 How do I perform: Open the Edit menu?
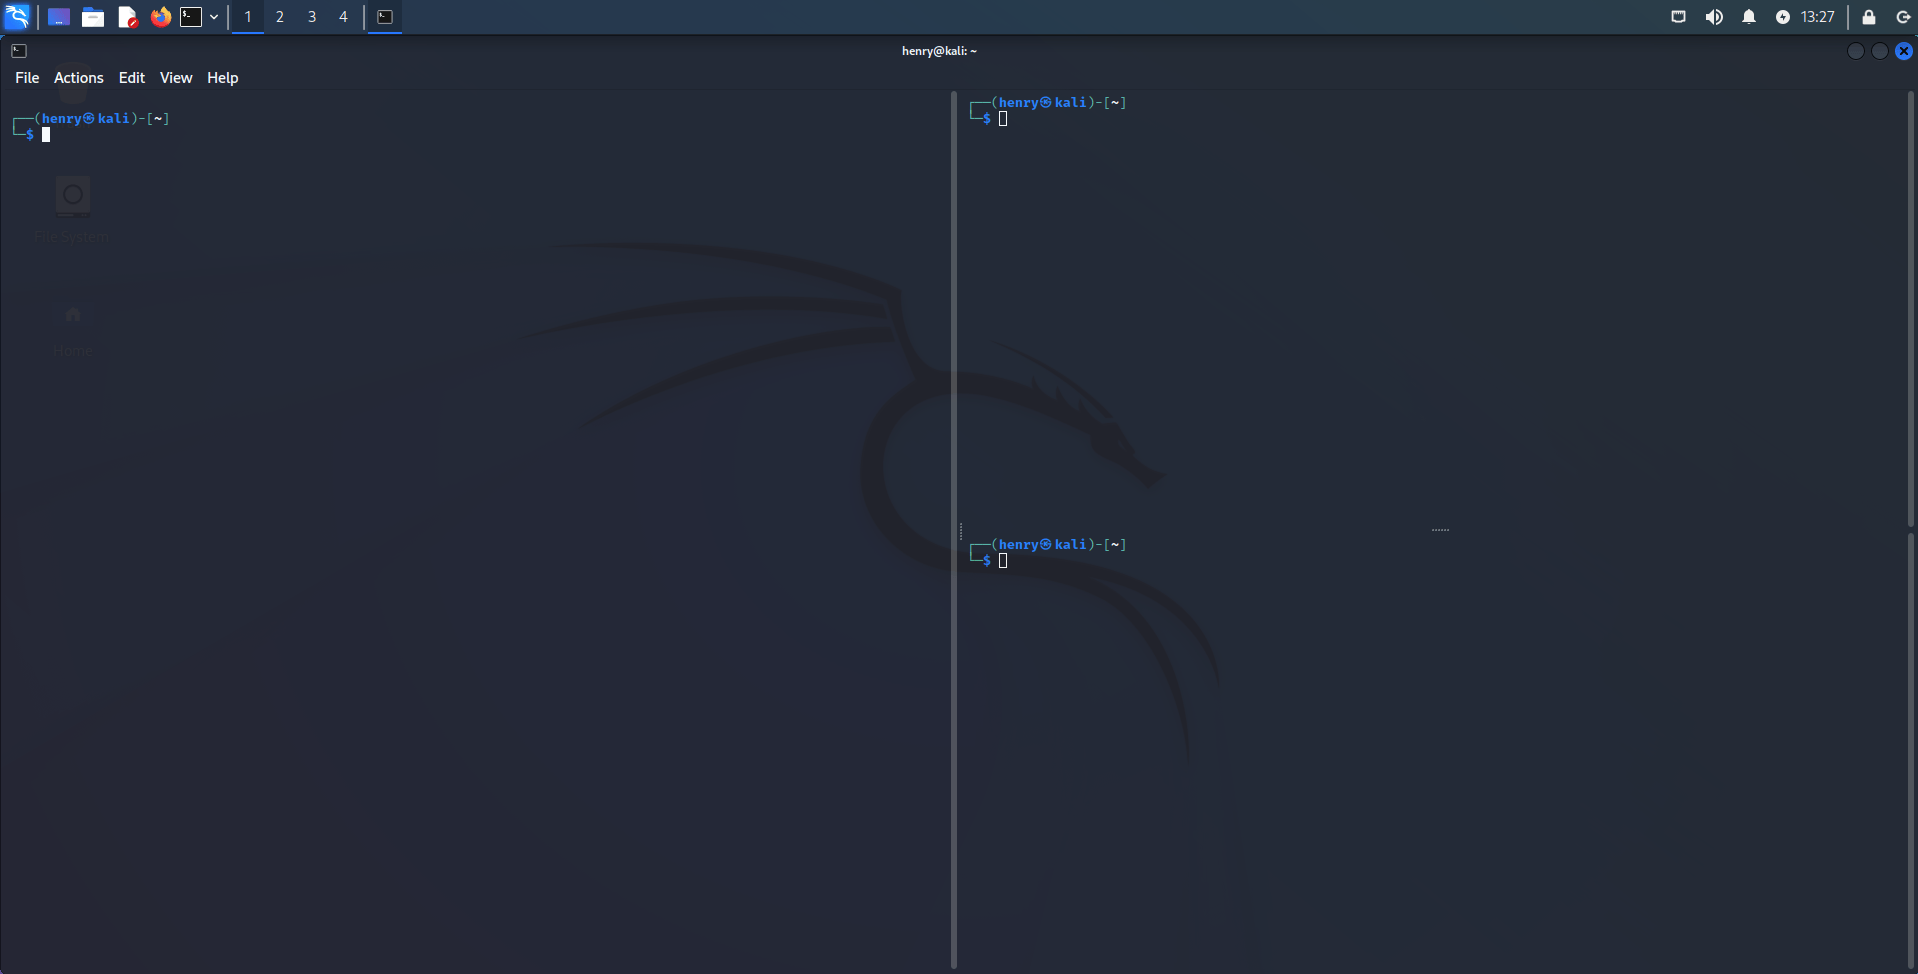[132, 78]
